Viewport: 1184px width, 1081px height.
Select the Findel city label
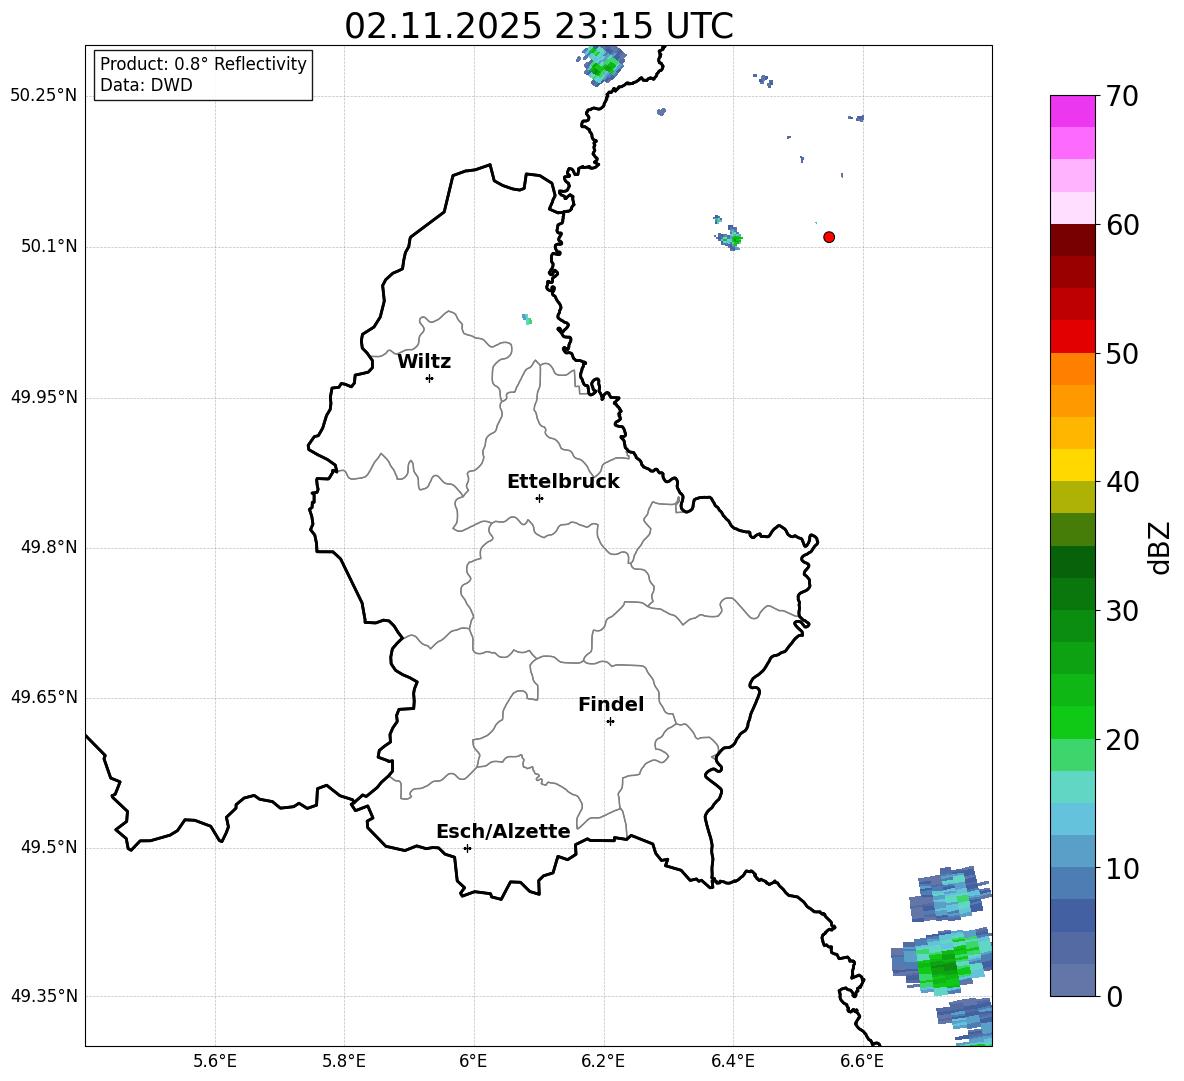coord(611,704)
